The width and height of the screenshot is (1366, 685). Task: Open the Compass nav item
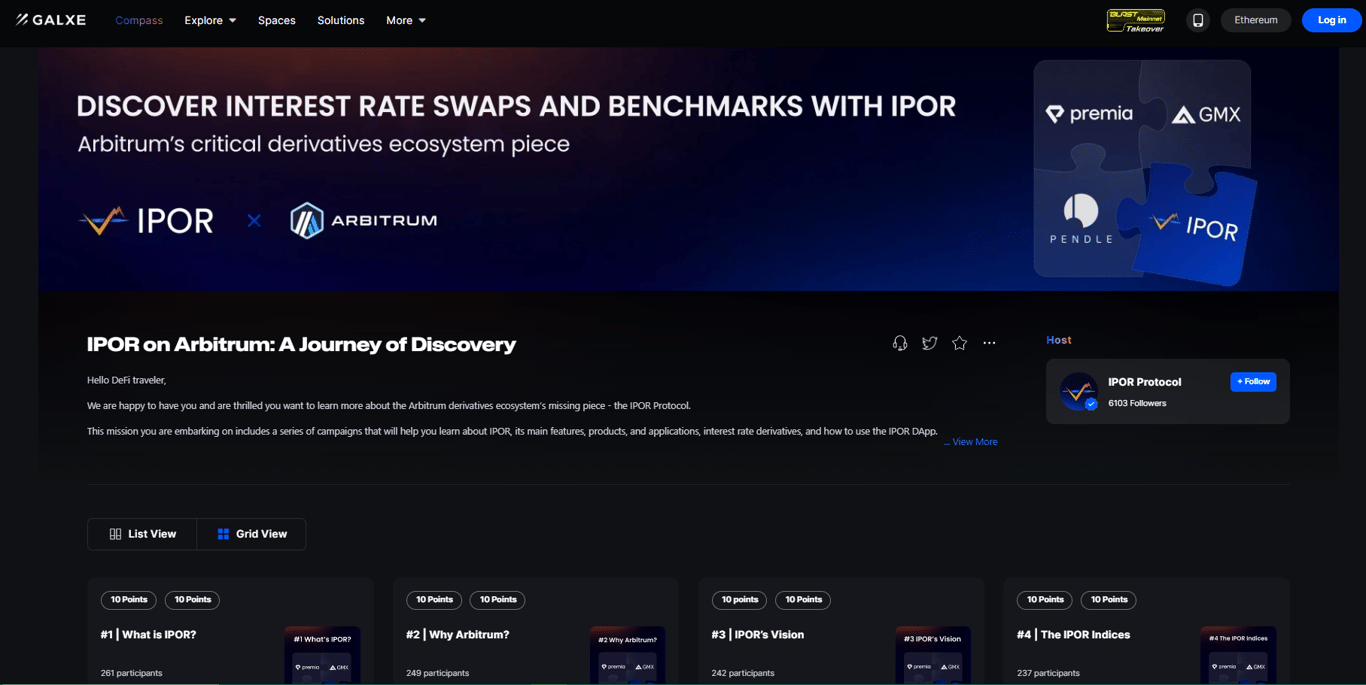139,20
